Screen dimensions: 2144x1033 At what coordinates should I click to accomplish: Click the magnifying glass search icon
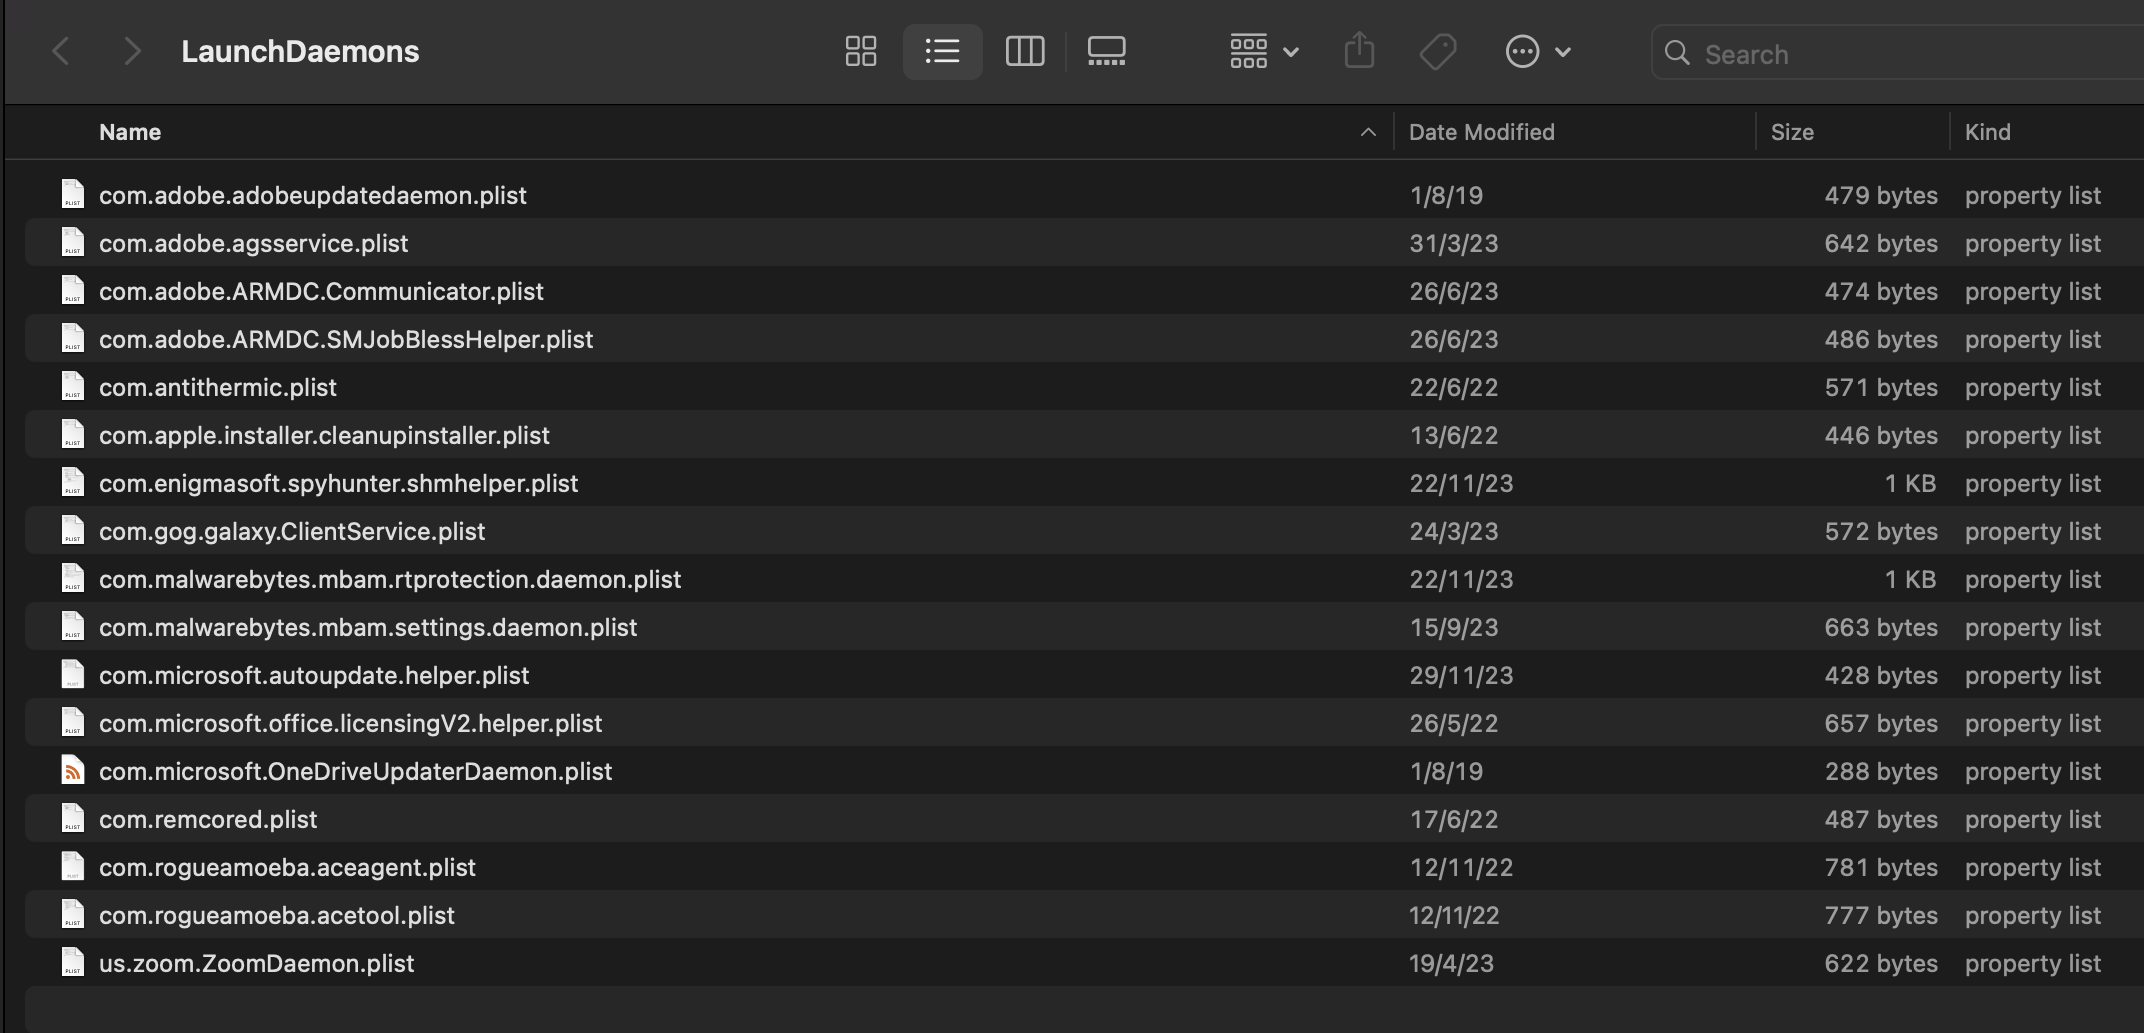pos(1677,53)
